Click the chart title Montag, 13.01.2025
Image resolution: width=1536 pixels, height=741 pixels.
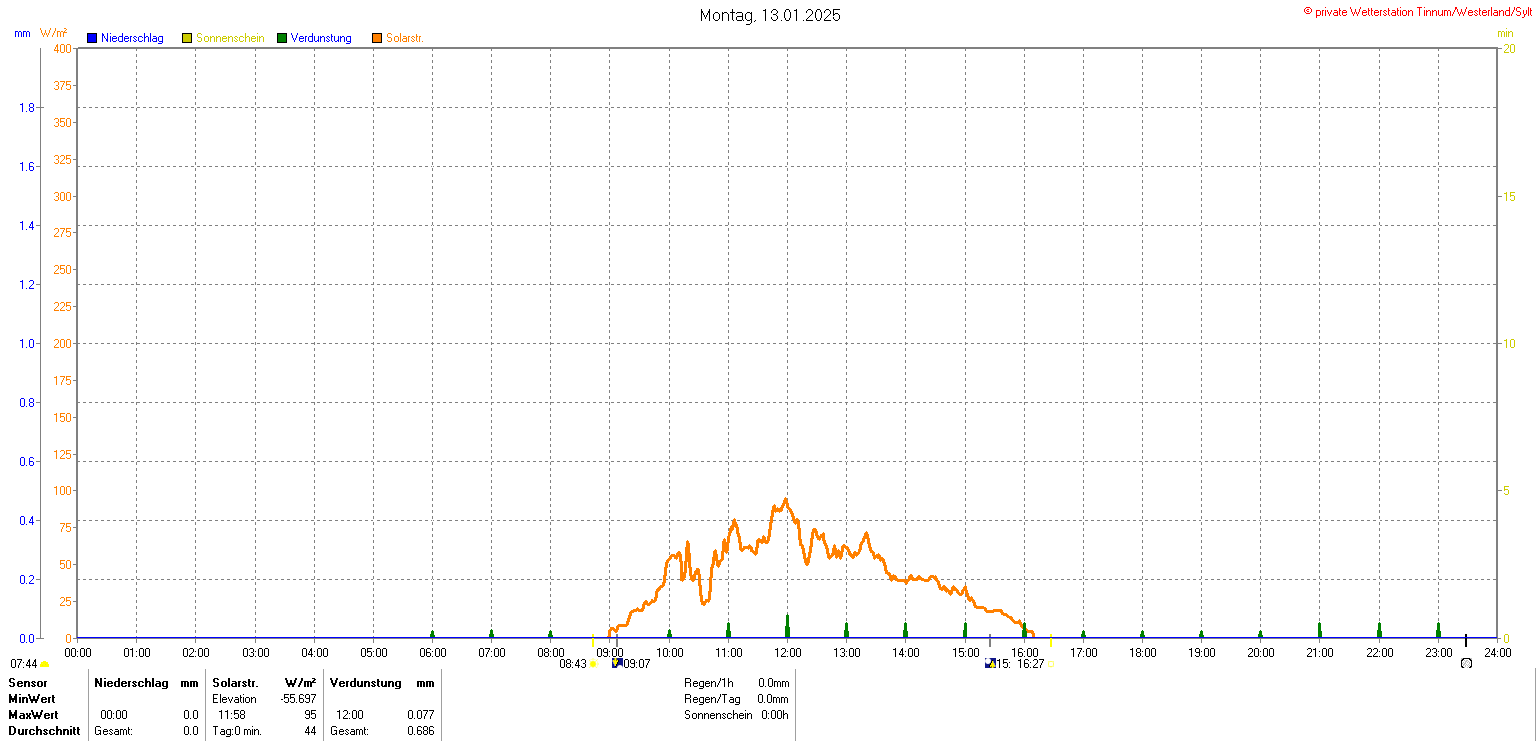pyautogui.click(x=769, y=15)
